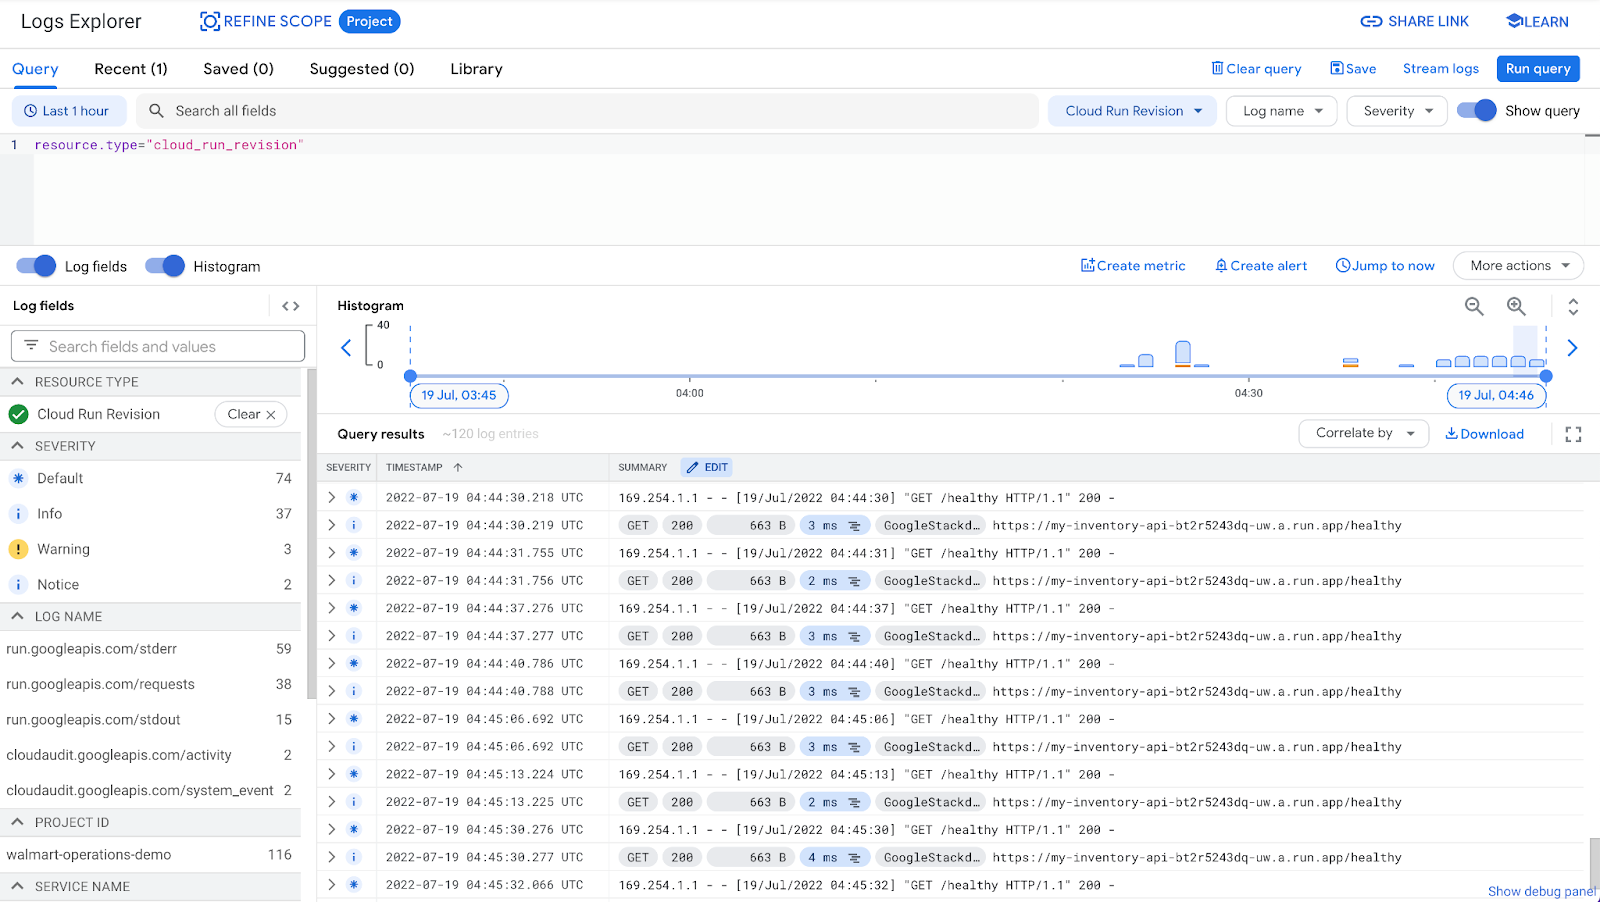Click the Create metric chart icon
The width and height of the screenshot is (1600, 902).
[1087, 265]
